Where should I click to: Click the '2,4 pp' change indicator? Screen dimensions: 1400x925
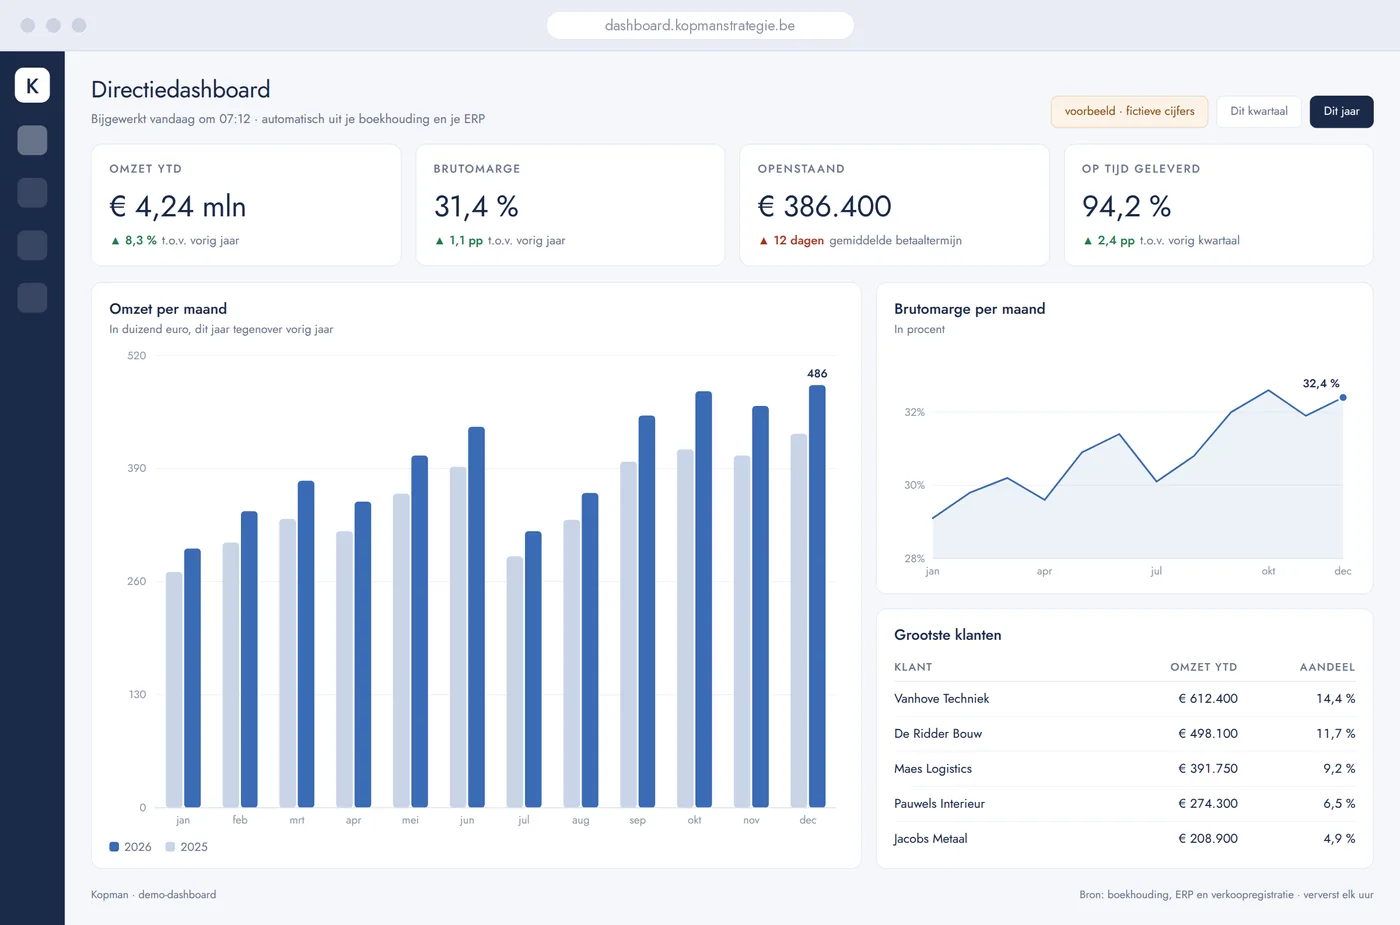coord(1108,240)
